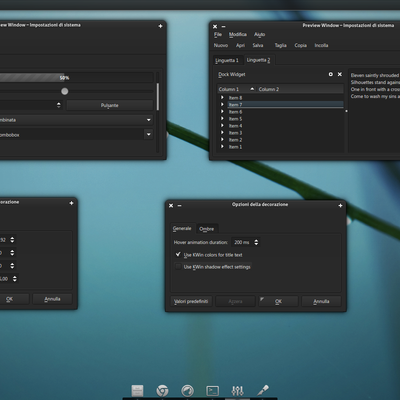Viewport: 400px width, 400px height.
Task: Open the Modifica menu
Action: (x=238, y=34)
